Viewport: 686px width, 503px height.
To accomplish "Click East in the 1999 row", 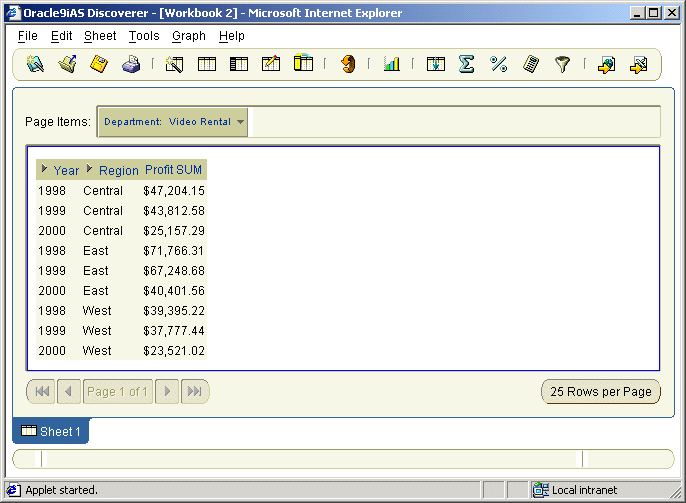I will [95, 271].
